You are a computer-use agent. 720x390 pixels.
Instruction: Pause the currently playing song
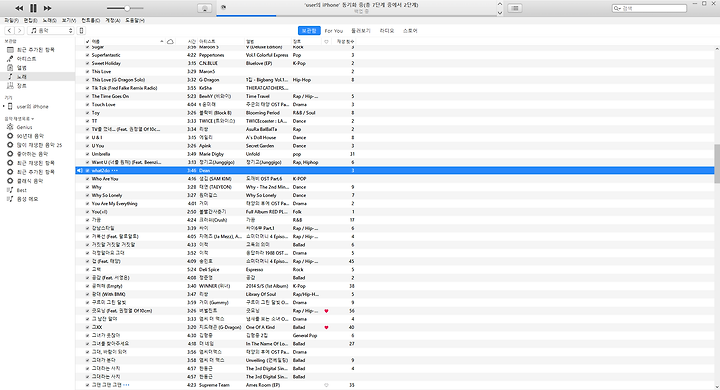tap(34, 8)
